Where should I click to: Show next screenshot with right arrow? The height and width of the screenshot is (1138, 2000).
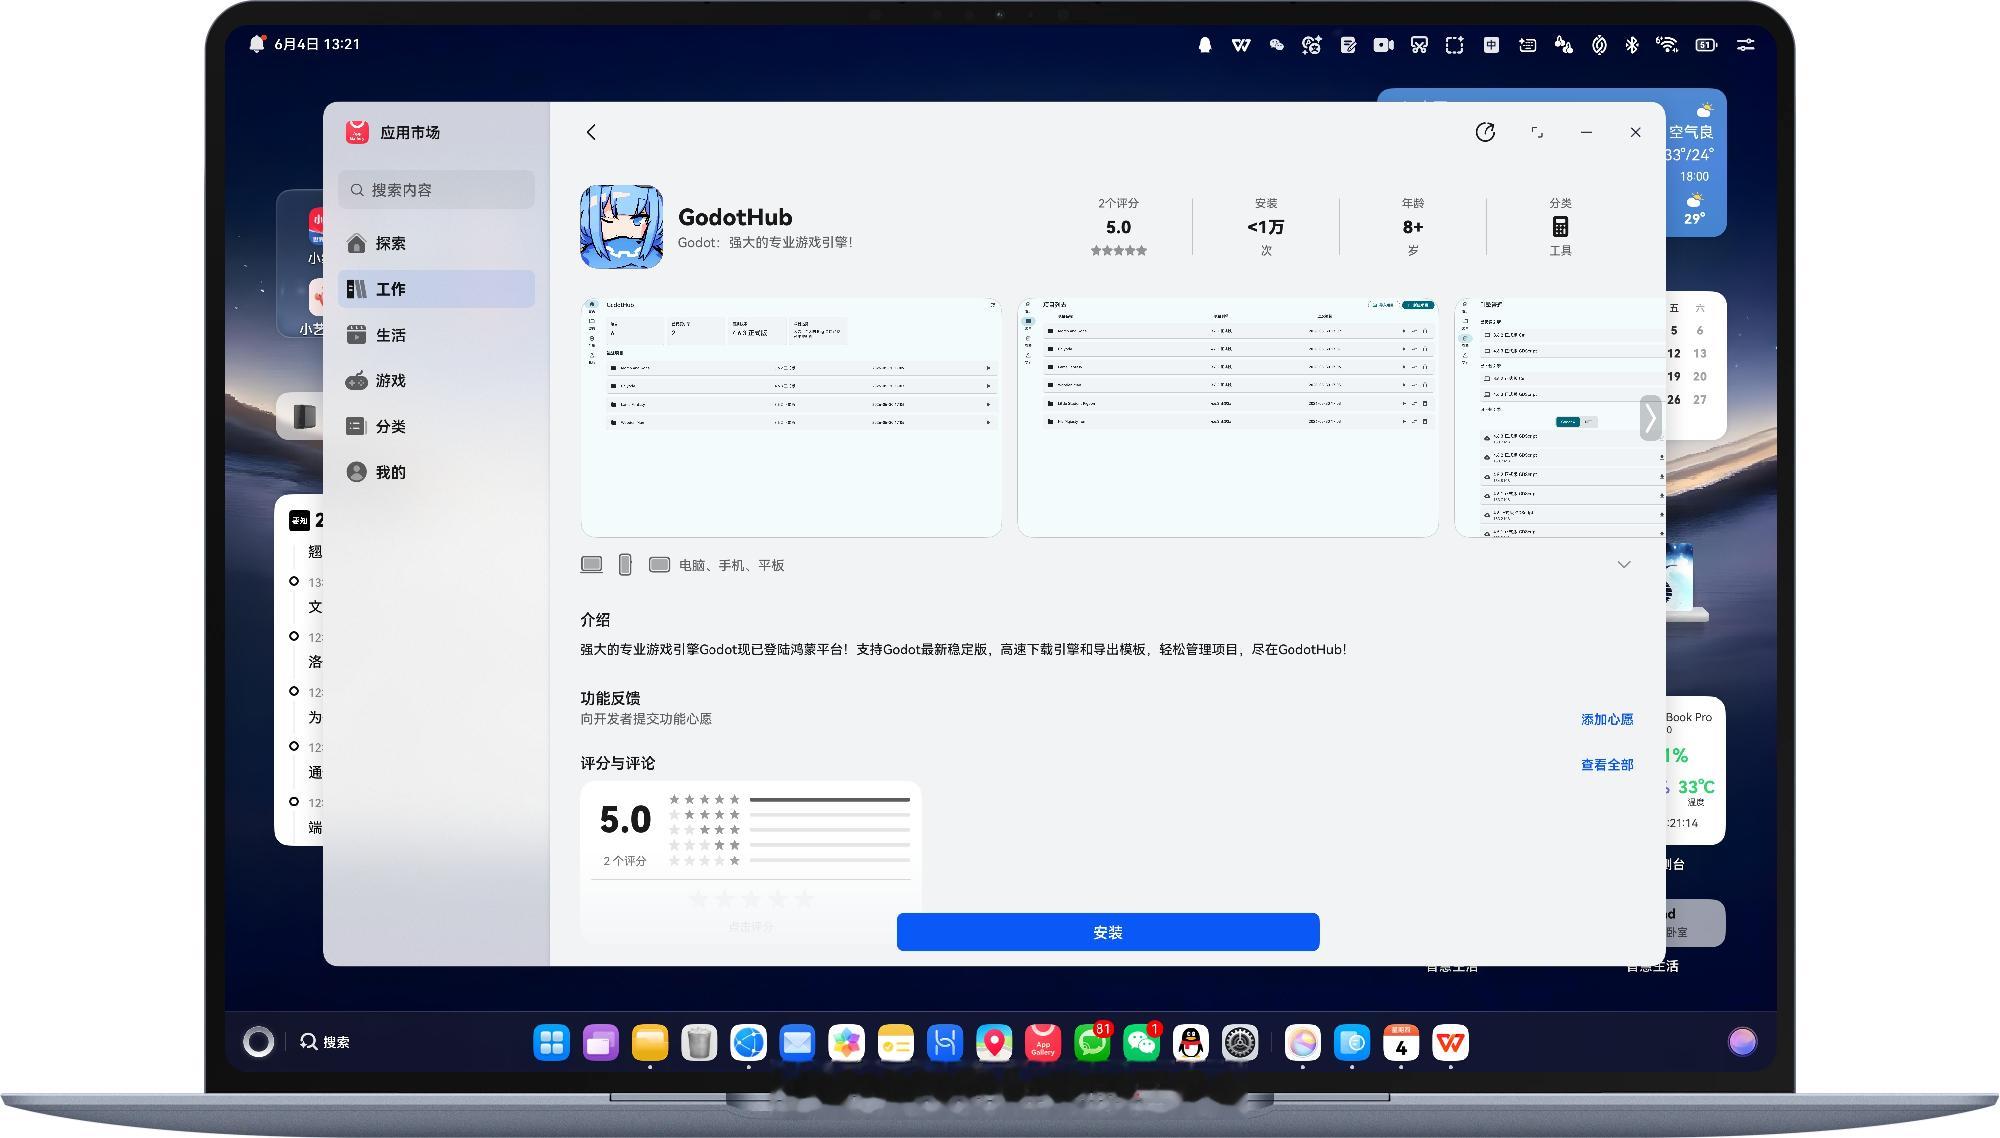1650,418
